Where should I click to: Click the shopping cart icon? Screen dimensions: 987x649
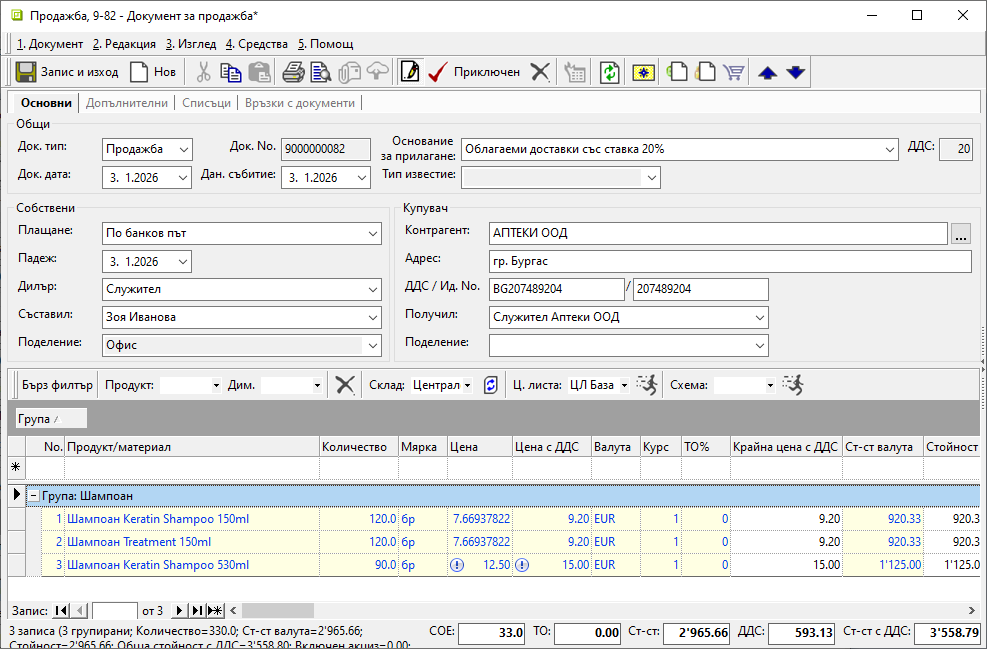(734, 72)
